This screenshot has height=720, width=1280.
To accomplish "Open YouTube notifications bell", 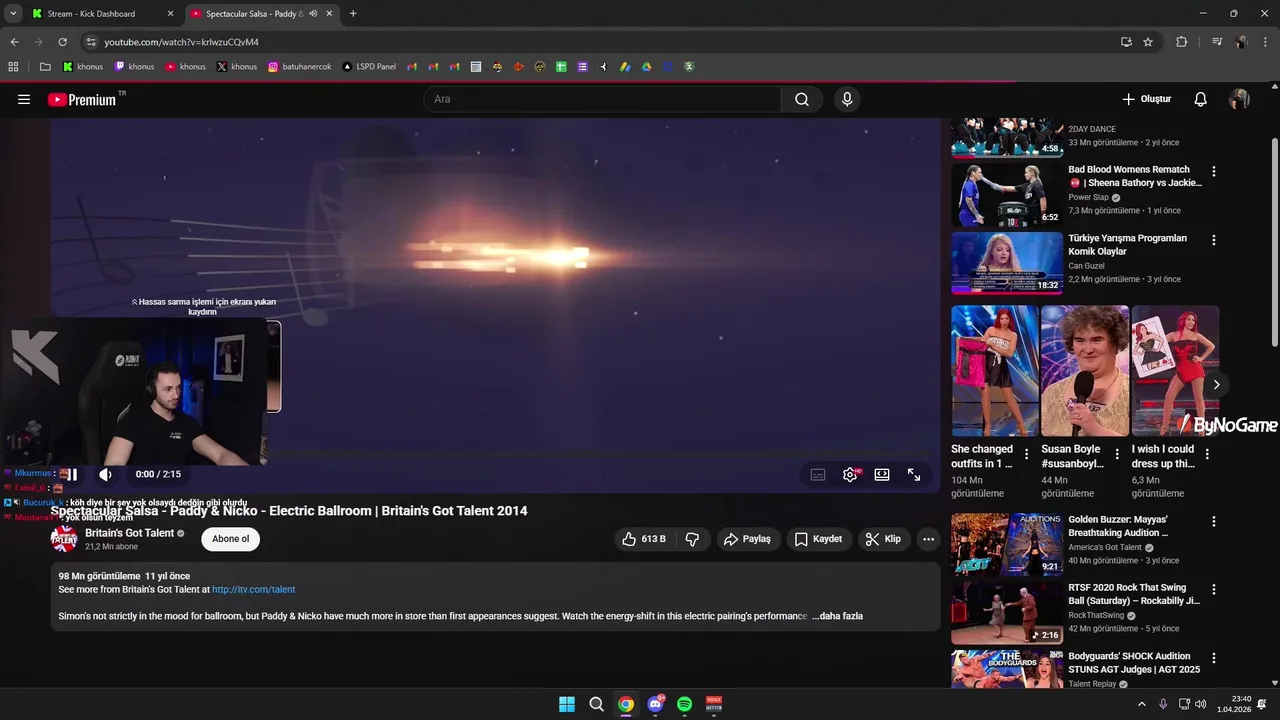I will tap(1200, 99).
